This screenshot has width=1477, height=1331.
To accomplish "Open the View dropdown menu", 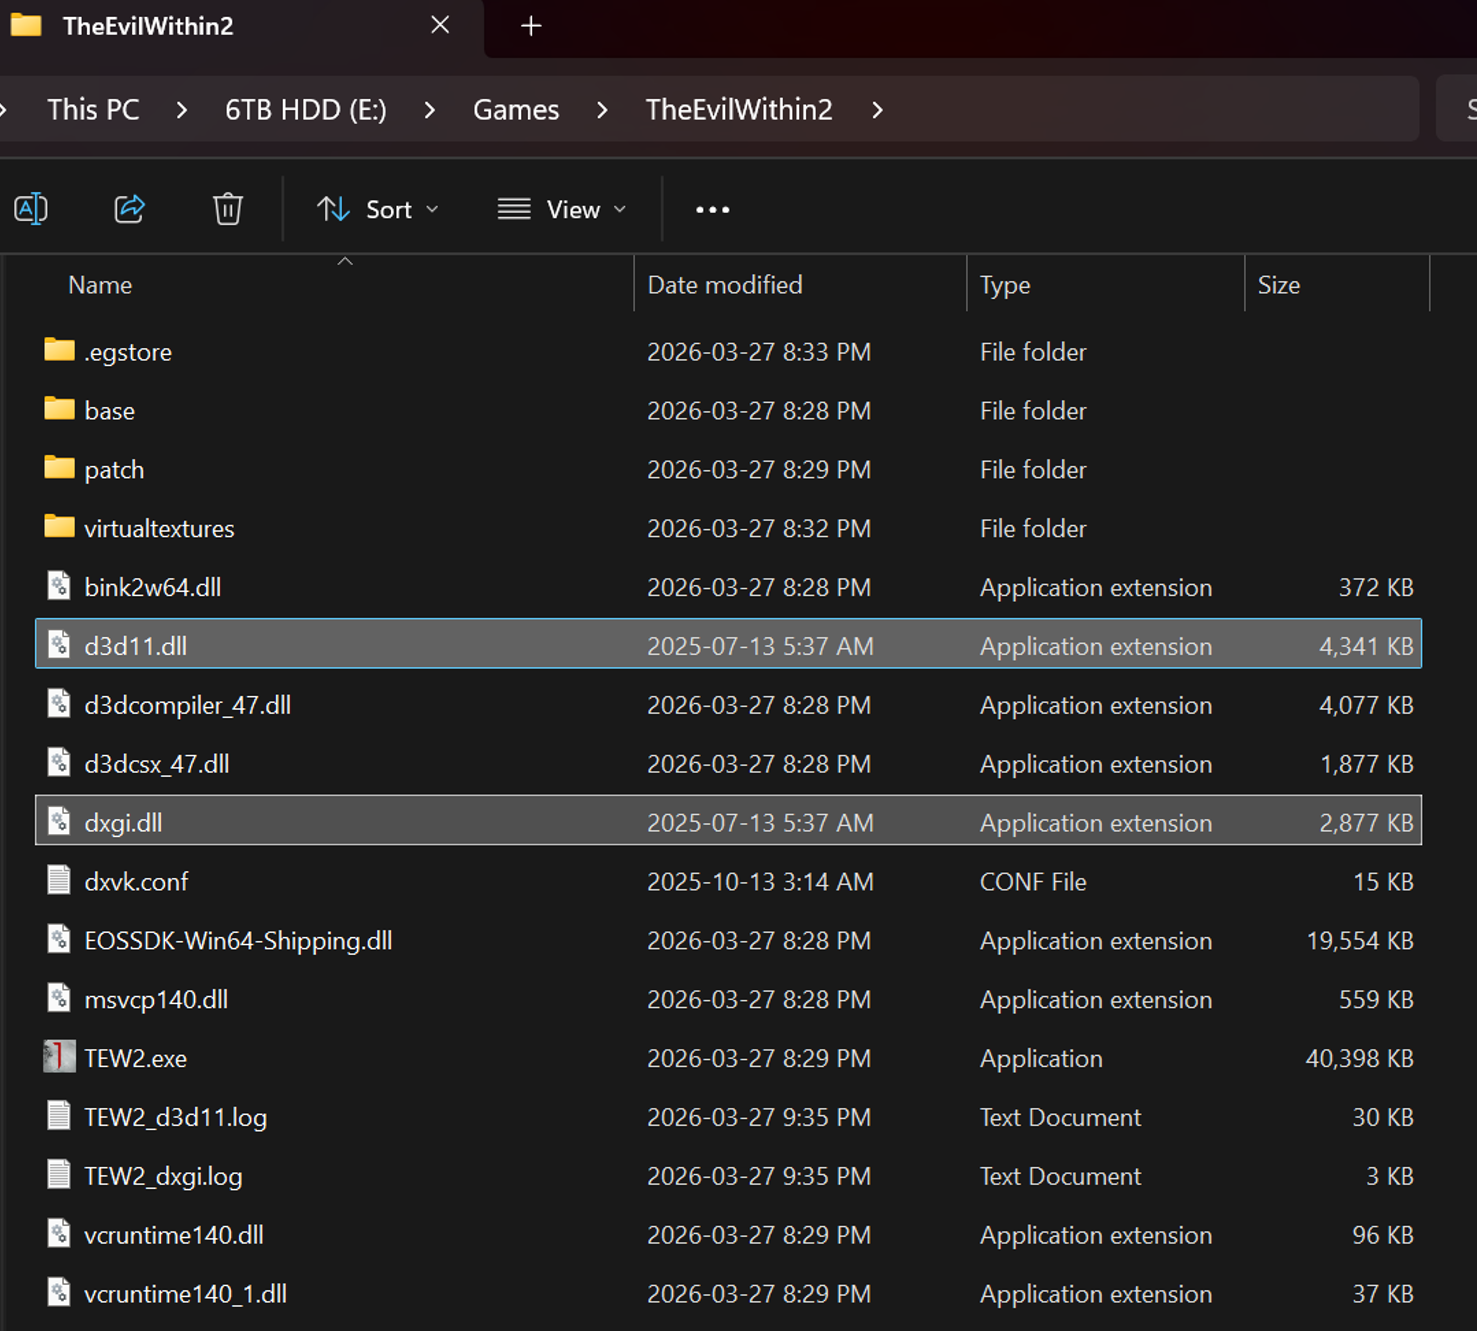I will pos(562,209).
